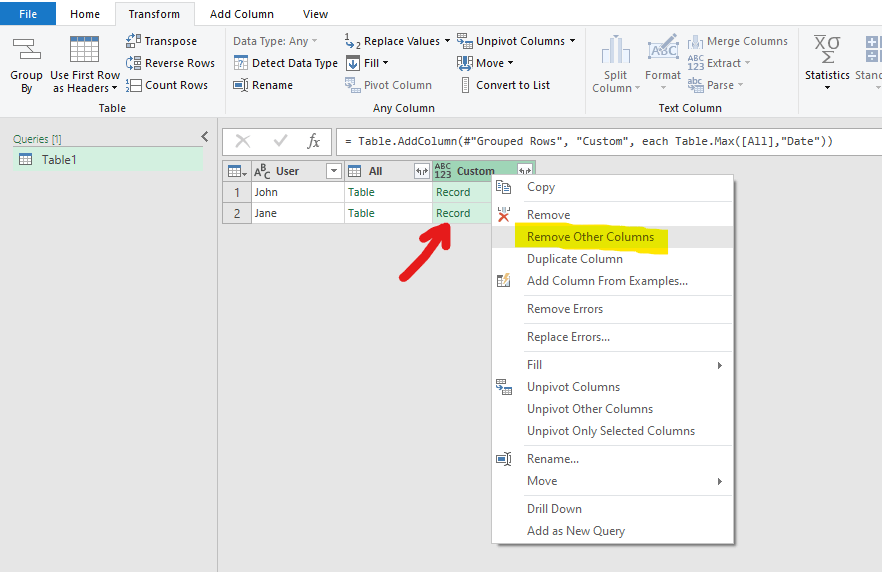Image resolution: width=882 pixels, height=572 pixels.
Task: Click the Record cell in Jane's row
Action: tap(462, 213)
